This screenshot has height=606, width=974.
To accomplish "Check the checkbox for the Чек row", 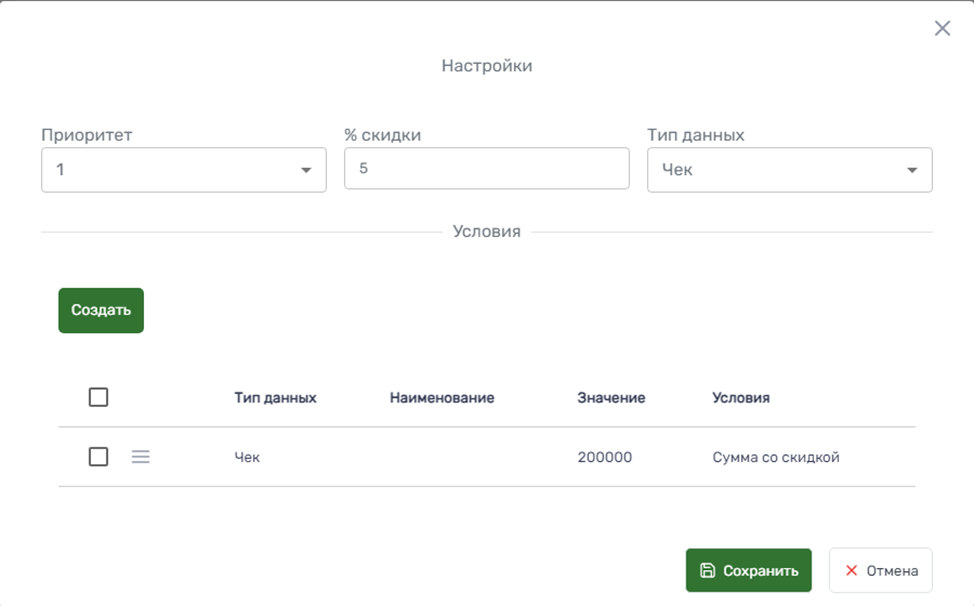I will (x=98, y=457).
